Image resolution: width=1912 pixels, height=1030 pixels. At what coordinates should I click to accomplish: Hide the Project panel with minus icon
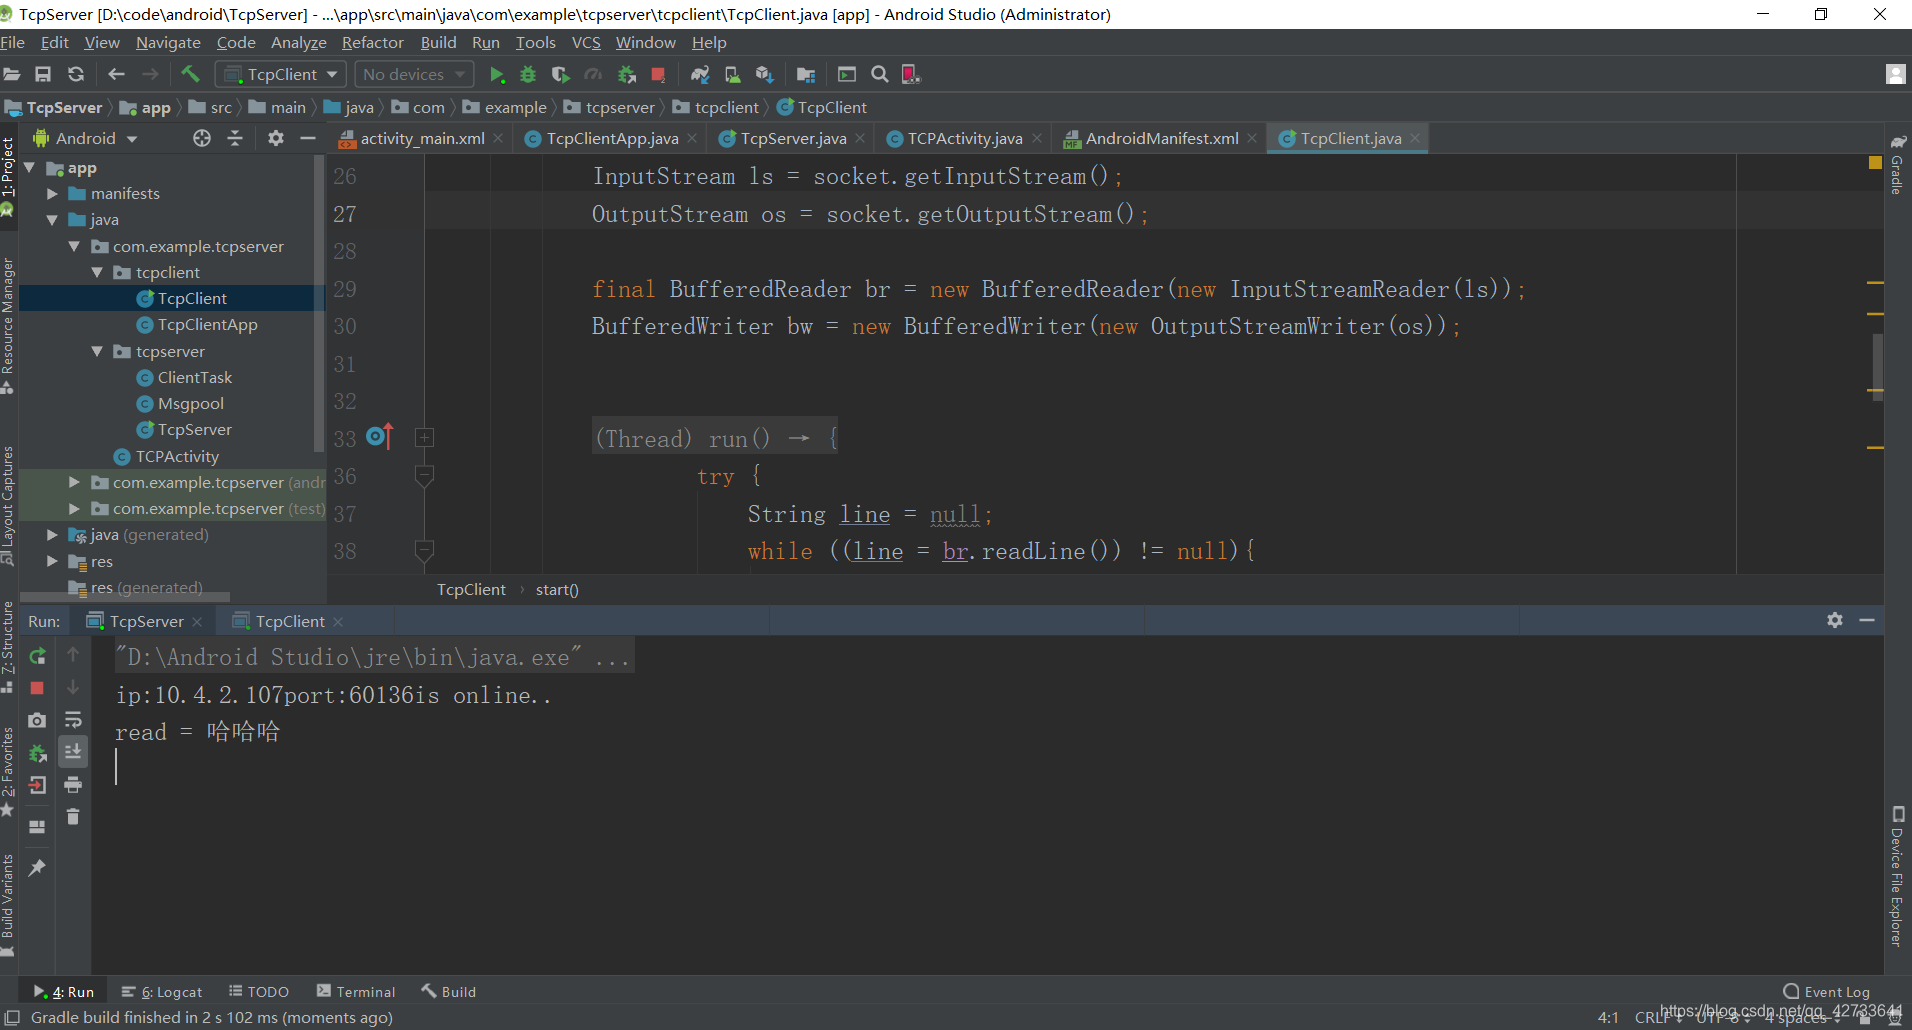pyautogui.click(x=308, y=138)
